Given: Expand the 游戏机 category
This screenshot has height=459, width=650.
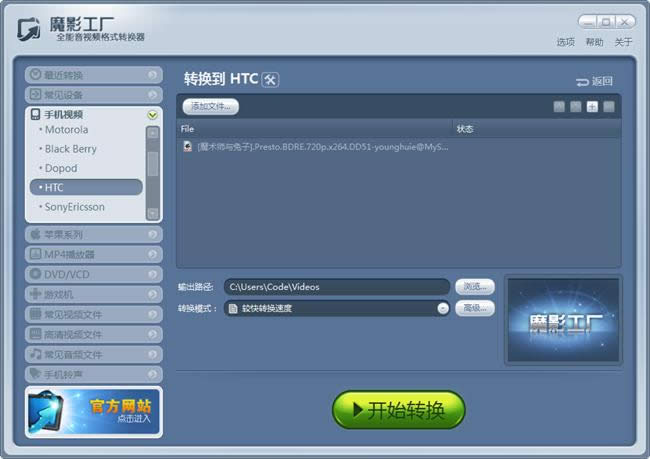Looking at the screenshot, I should (x=94, y=294).
